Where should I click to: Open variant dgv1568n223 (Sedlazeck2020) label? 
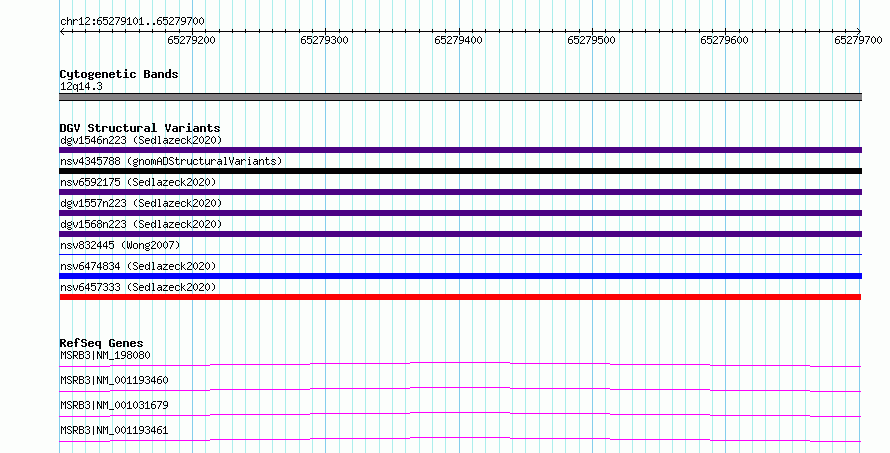[141, 224]
